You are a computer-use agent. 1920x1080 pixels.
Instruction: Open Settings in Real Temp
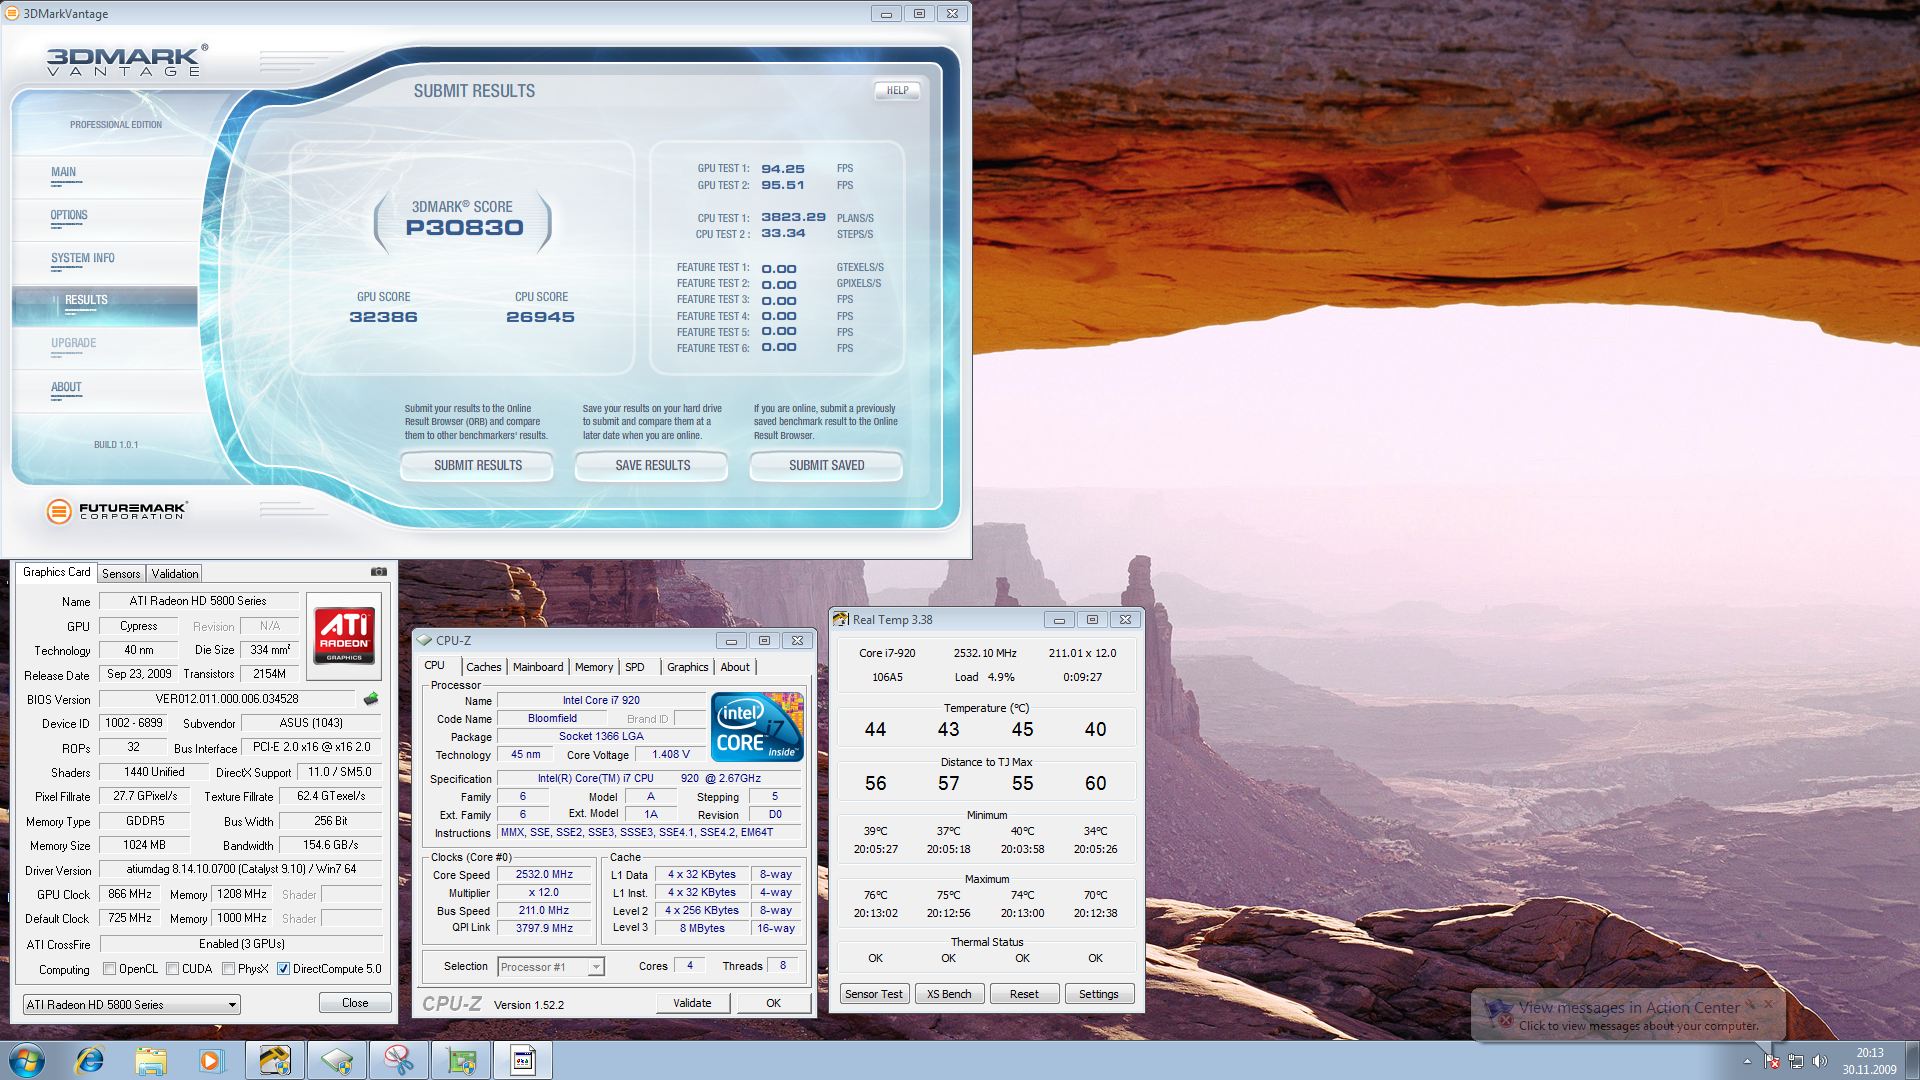coord(1098,994)
